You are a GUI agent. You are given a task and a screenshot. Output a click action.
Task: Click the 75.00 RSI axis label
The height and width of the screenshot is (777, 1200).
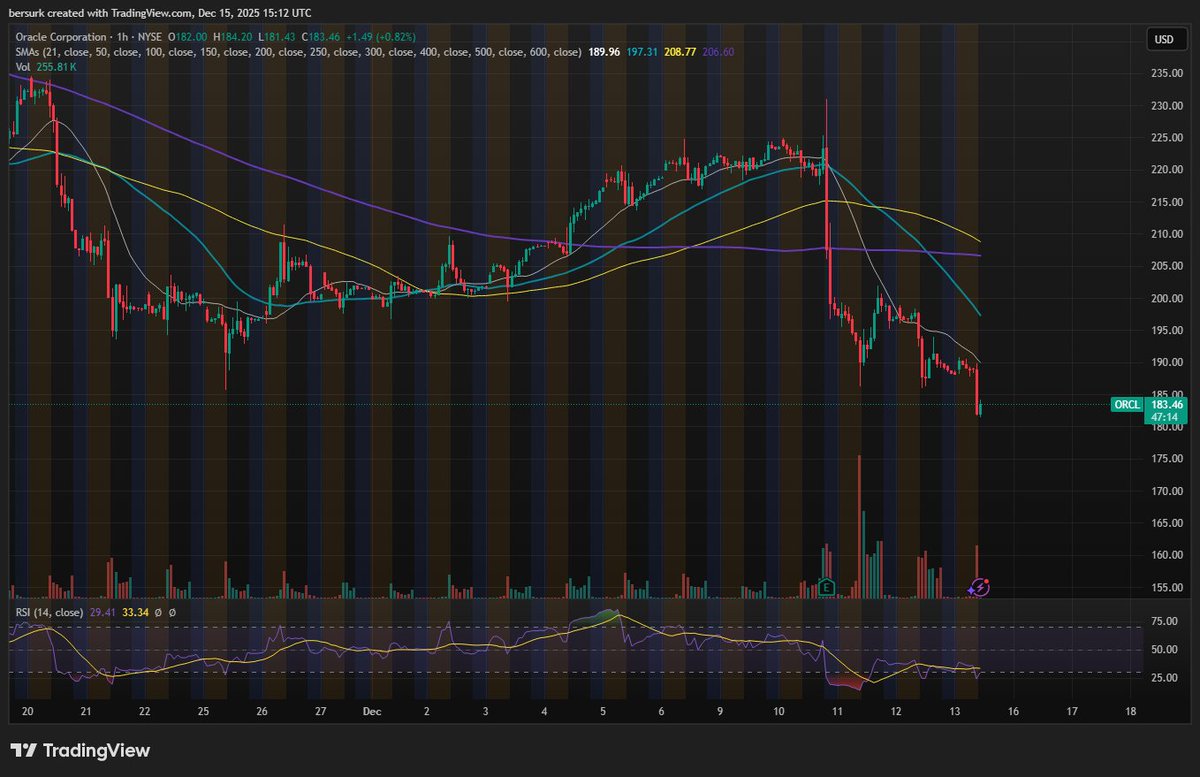pos(1163,620)
